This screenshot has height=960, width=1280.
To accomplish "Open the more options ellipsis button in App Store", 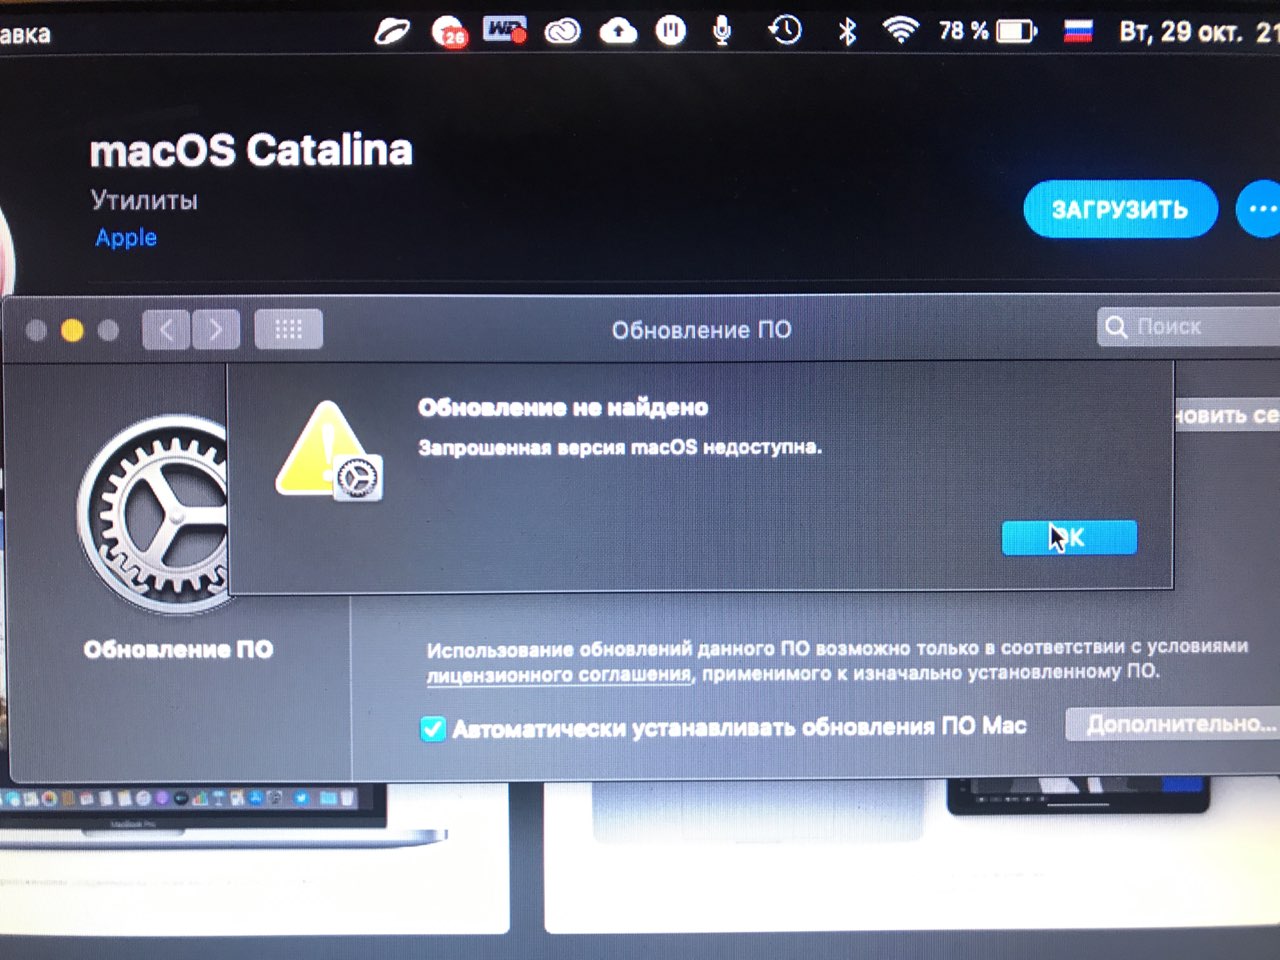I will (x=1260, y=209).
